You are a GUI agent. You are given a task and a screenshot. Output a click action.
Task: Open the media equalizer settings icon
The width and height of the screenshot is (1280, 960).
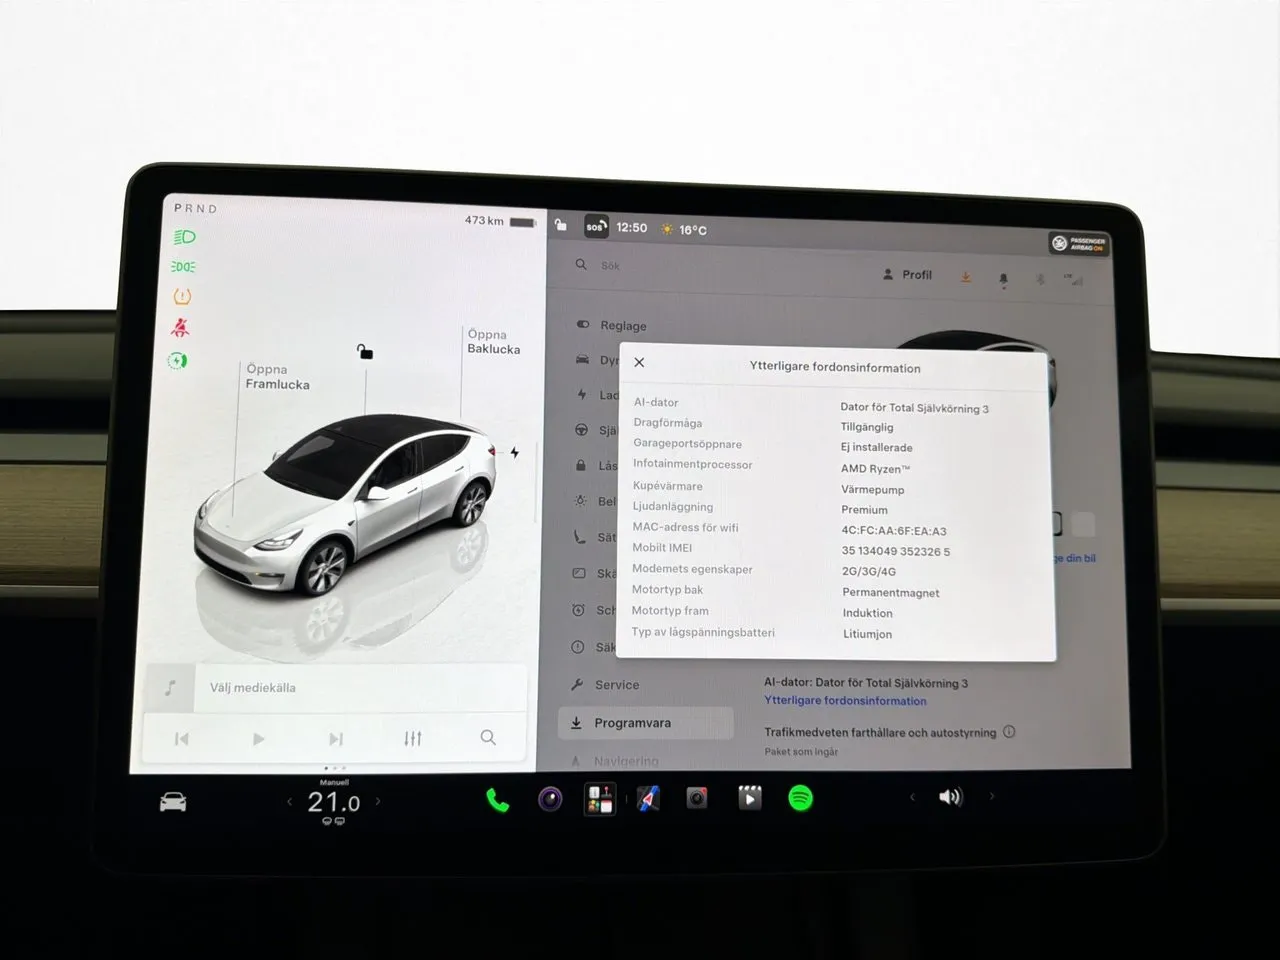pos(413,738)
